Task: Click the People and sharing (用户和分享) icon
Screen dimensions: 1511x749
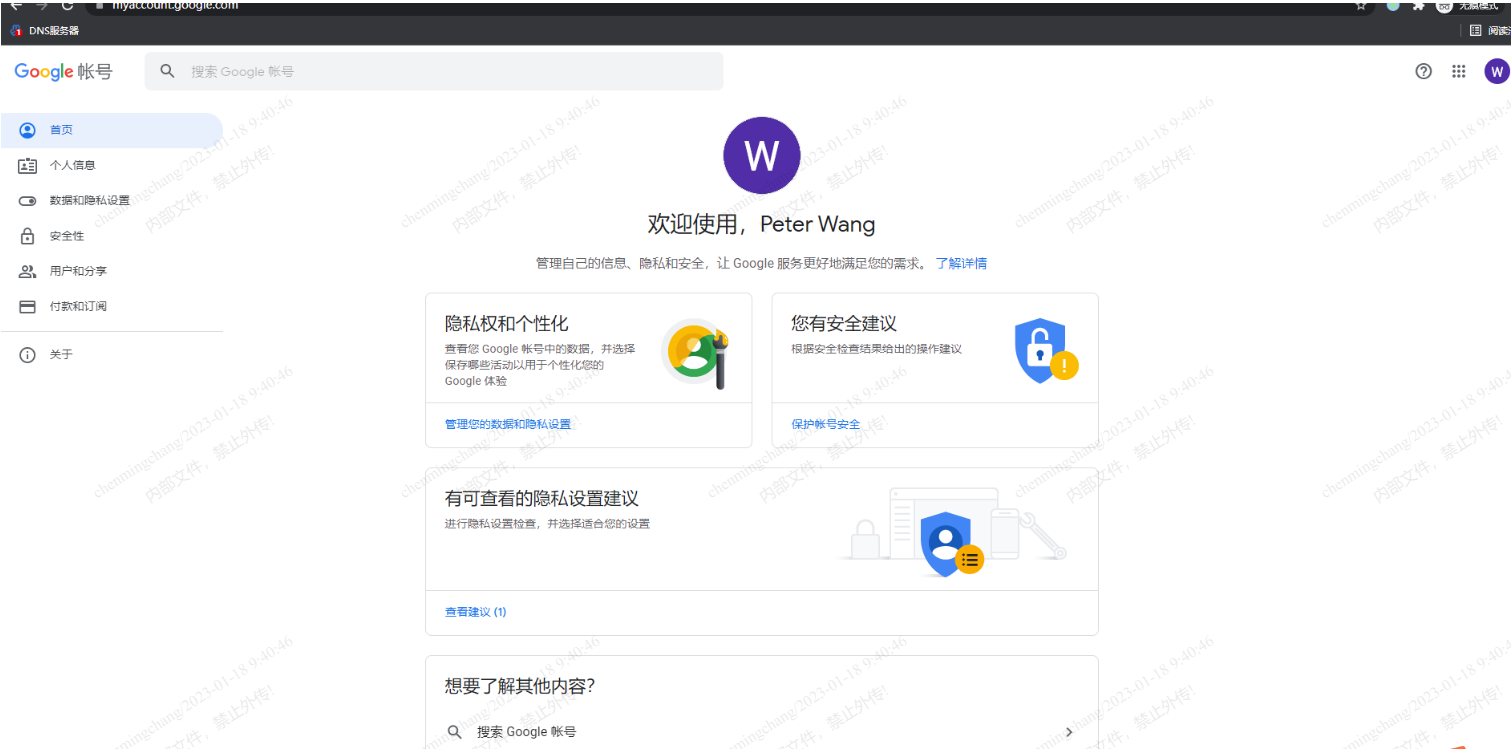Action: [27, 271]
